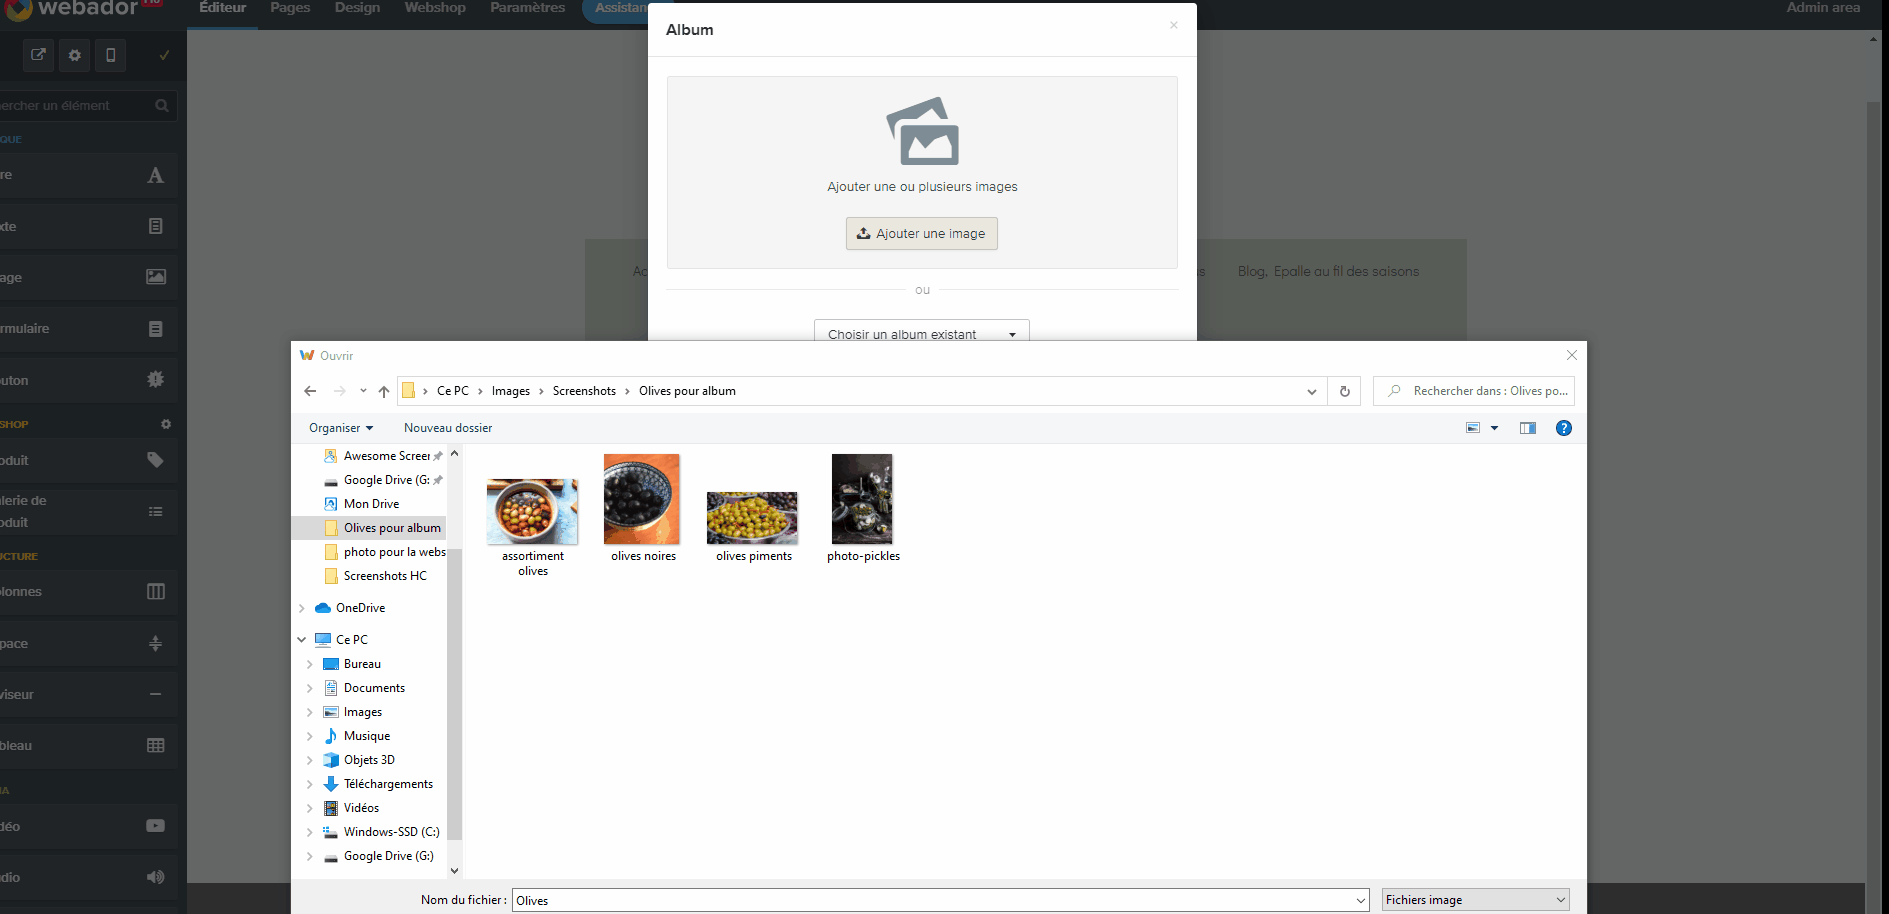Select the photo-pickles image file
The height and width of the screenshot is (914, 1889).
(x=862, y=500)
